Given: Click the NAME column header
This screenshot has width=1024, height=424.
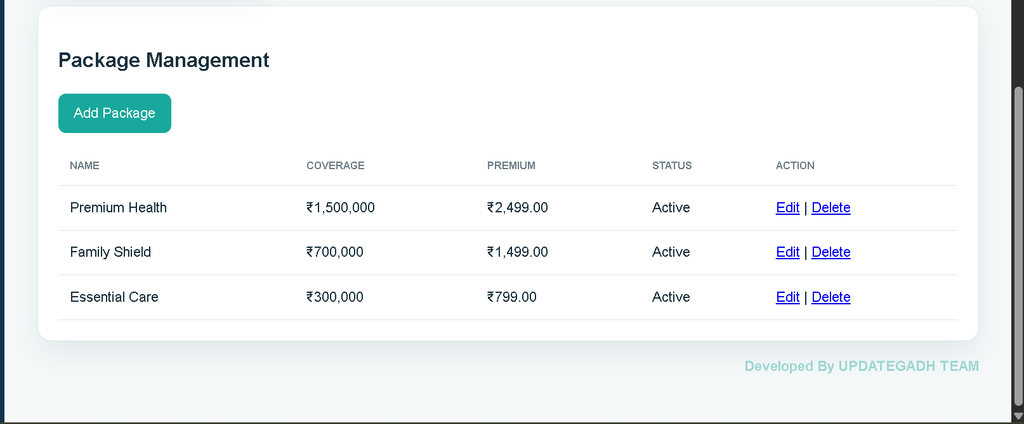Looking at the screenshot, I should pyautogui.click(x=85, y=166).
